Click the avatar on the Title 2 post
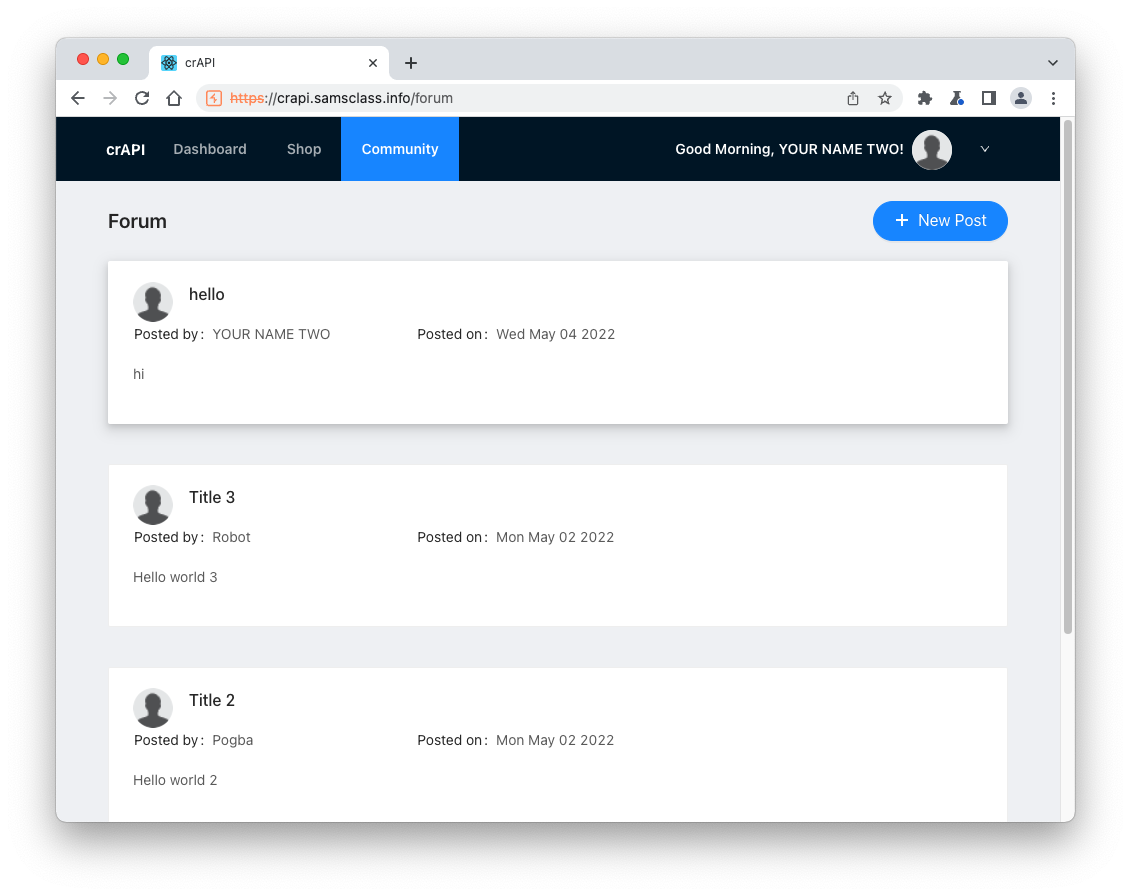This screenshot has width=1131, height=896. 153,708
